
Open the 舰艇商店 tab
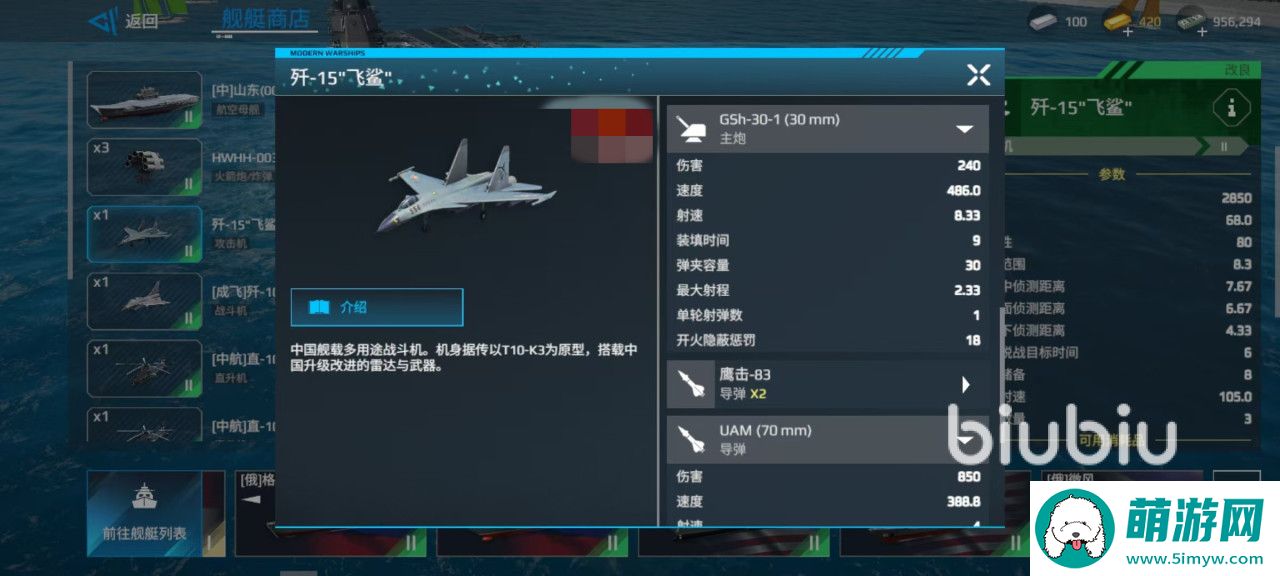[x=265, y=19]
